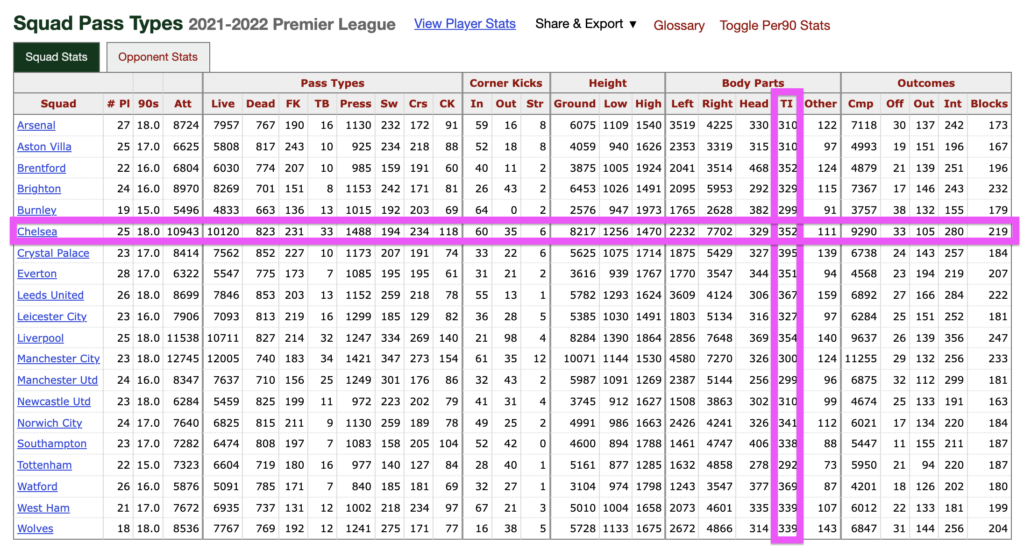
Task: Sort by the Dead column header
Action: 260,104
